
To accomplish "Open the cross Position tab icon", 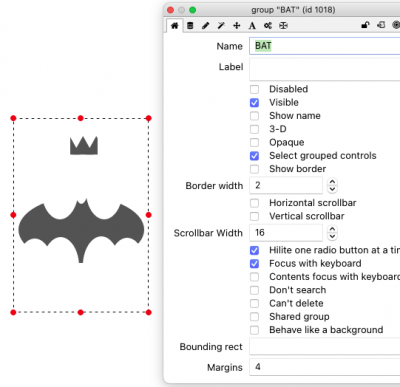I will (x=237, y=26).
